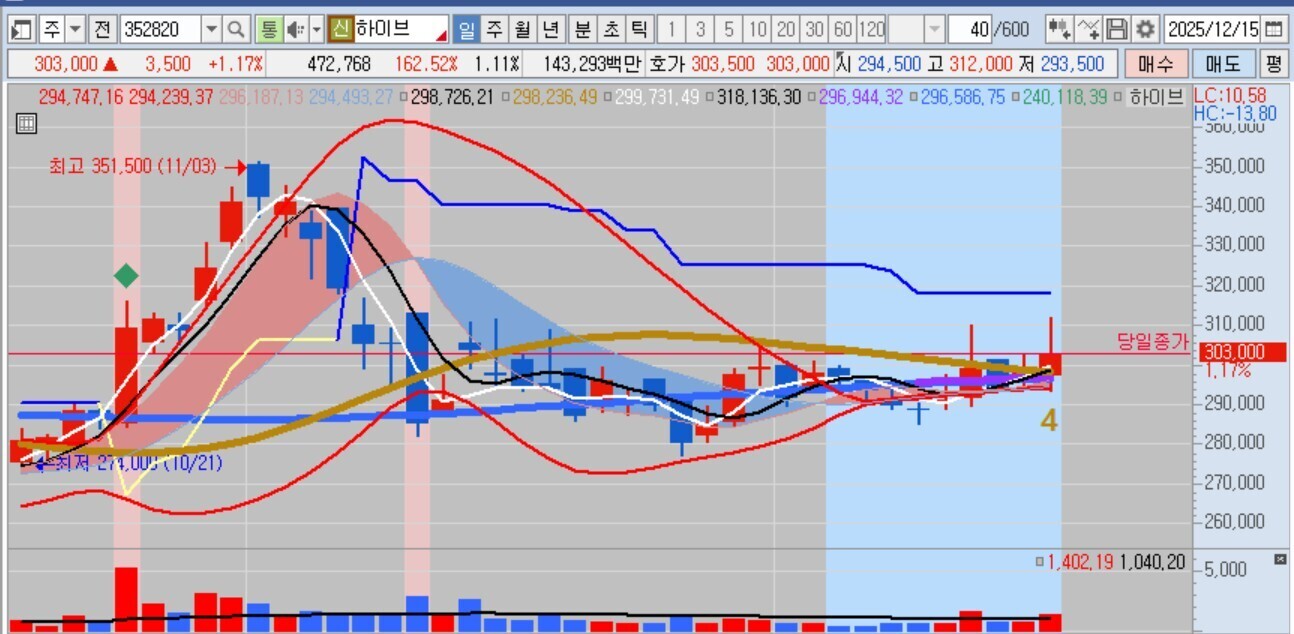The height and width of the screenshot is (634, 1294).
Task: Expand the speaker options dropdown arrow
Action: coord(317,29)
